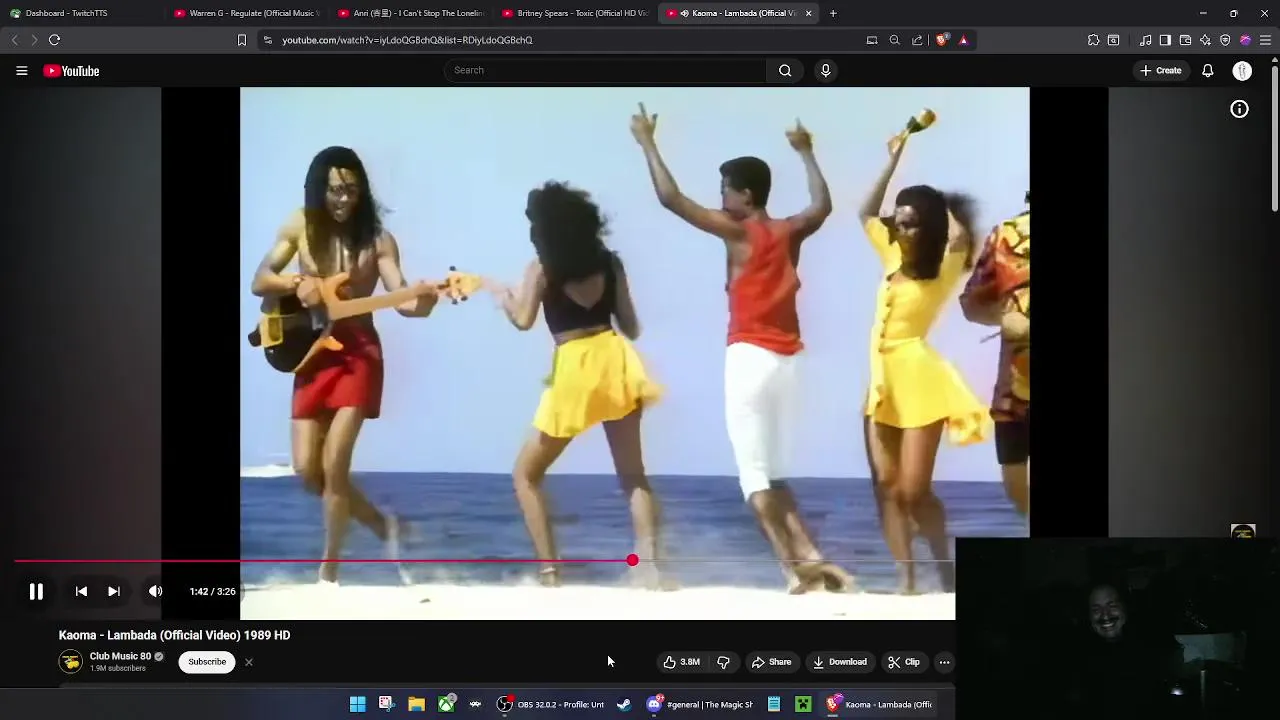Image resolution: width=1280 pixels, height=720 pixels.
Task: Dislike the video thumbs-down
Action: point(723,662)
